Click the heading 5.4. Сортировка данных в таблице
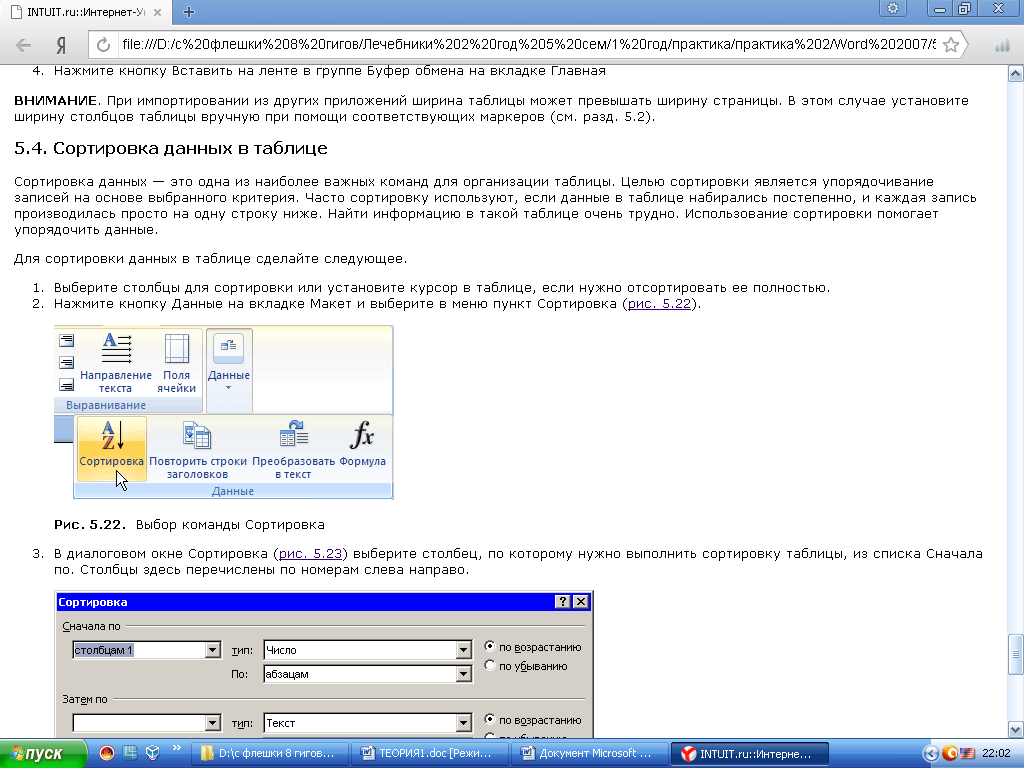1024x768 pixels. [171, 148]
